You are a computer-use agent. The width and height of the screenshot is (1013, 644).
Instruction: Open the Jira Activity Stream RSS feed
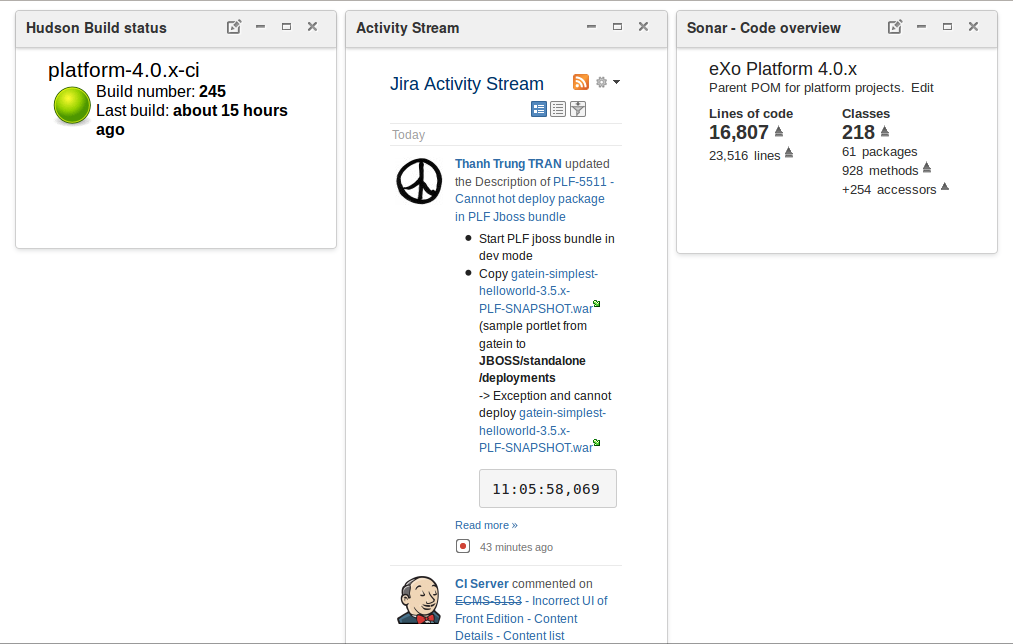coord(581,82)
